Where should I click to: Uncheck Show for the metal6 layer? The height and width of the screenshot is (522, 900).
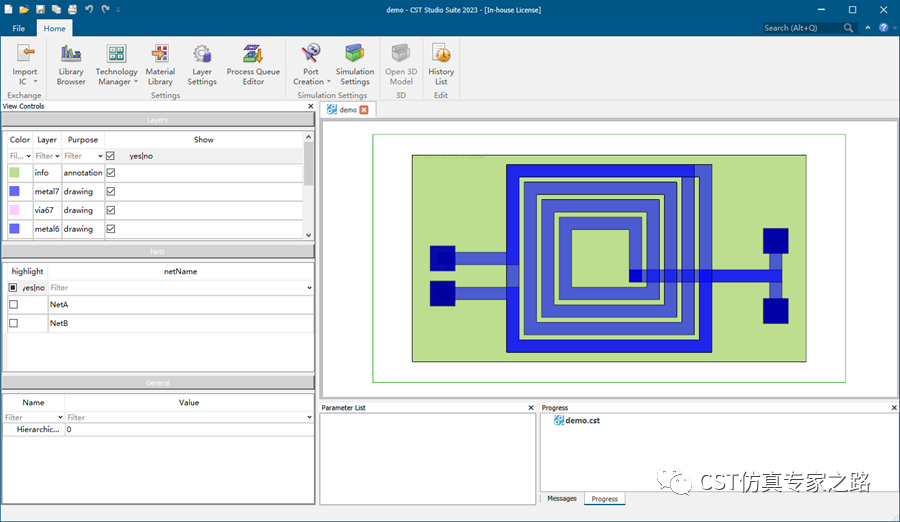click(111, 229)
